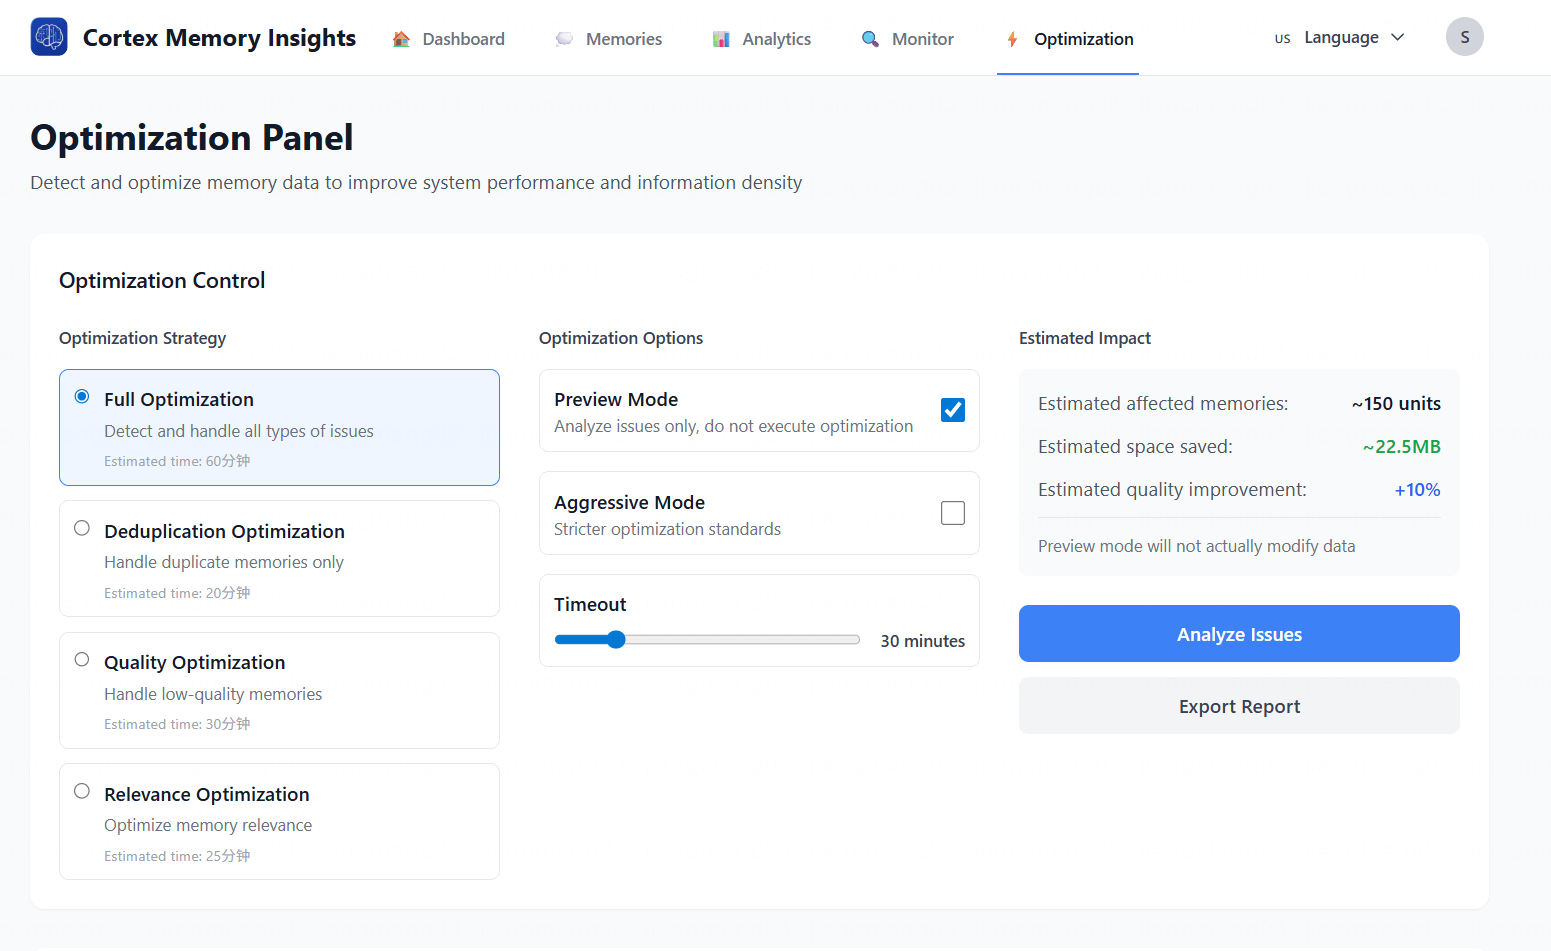The width and height of the screenshot is (1551, 951).
Task: Expand the Language dropdown
Action: [x=1340, y=38]
